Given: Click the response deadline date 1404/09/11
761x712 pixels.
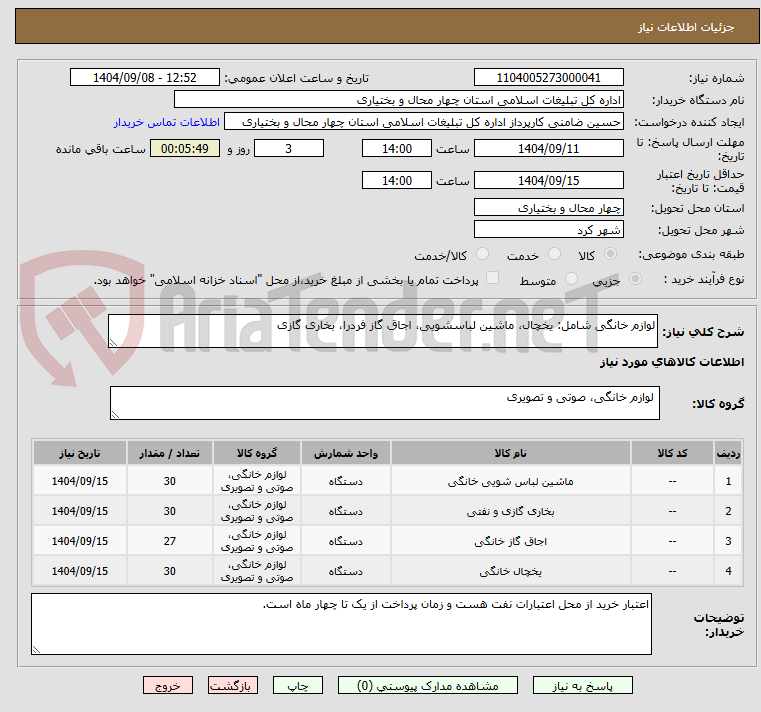Looking at the screenshot, I should (x=548, y=149).
